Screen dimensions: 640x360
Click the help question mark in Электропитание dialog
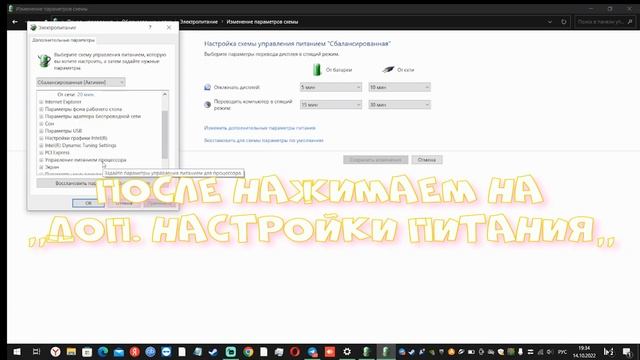tap(150, 27)
